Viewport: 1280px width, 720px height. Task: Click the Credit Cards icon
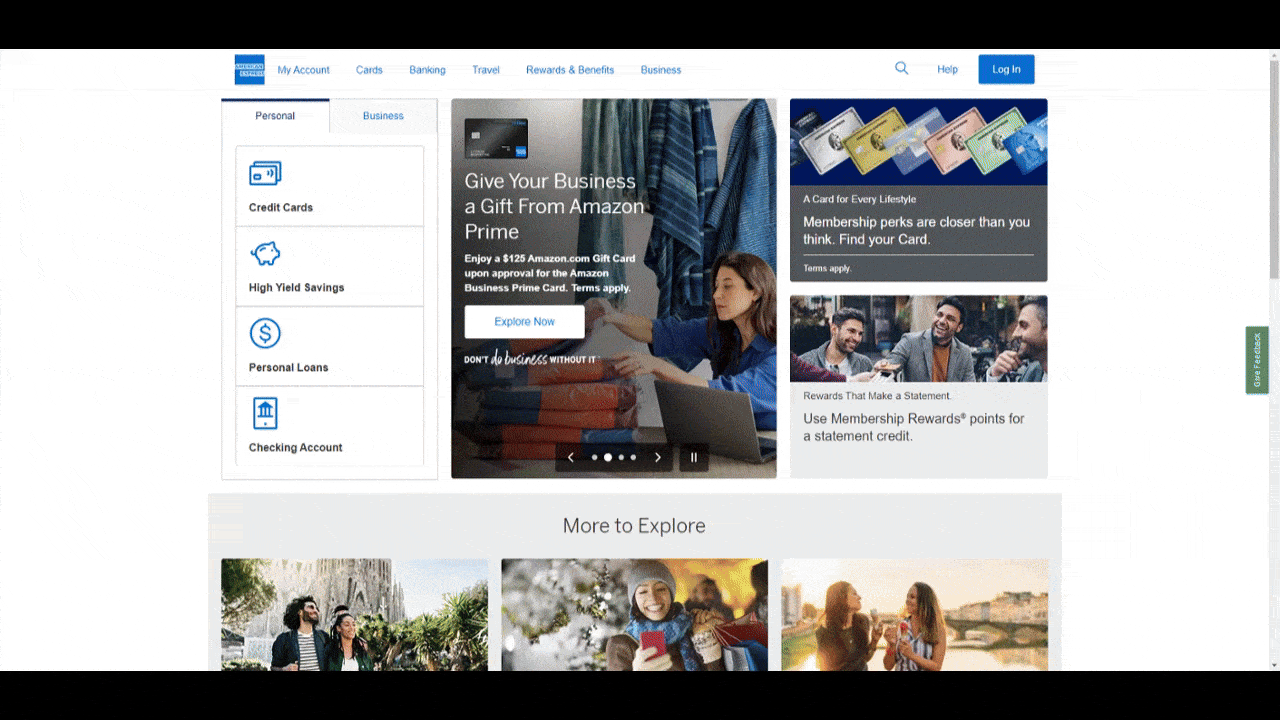pos(265,173)
